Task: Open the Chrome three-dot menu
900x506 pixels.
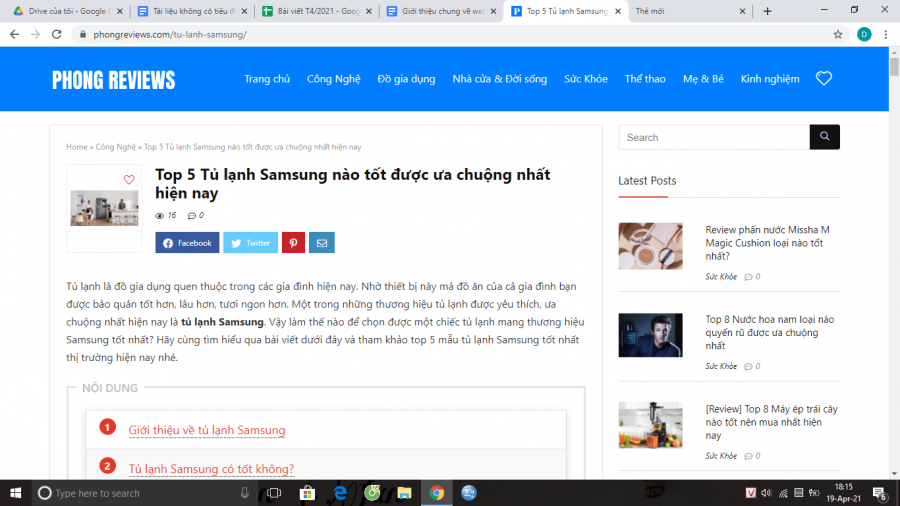Action: click(x=886, y=34)
